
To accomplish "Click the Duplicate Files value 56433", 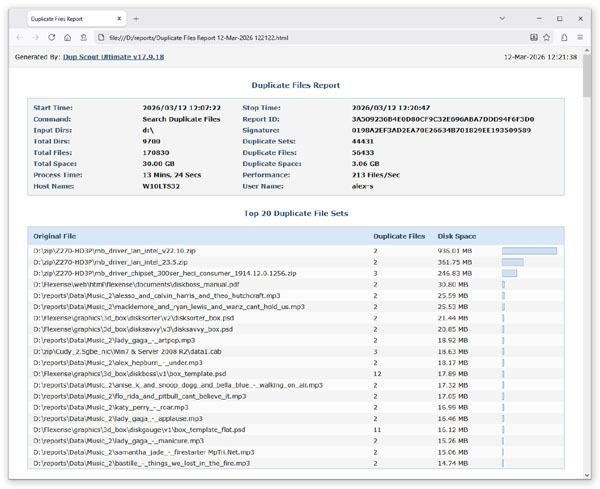I will pos(363,152).
